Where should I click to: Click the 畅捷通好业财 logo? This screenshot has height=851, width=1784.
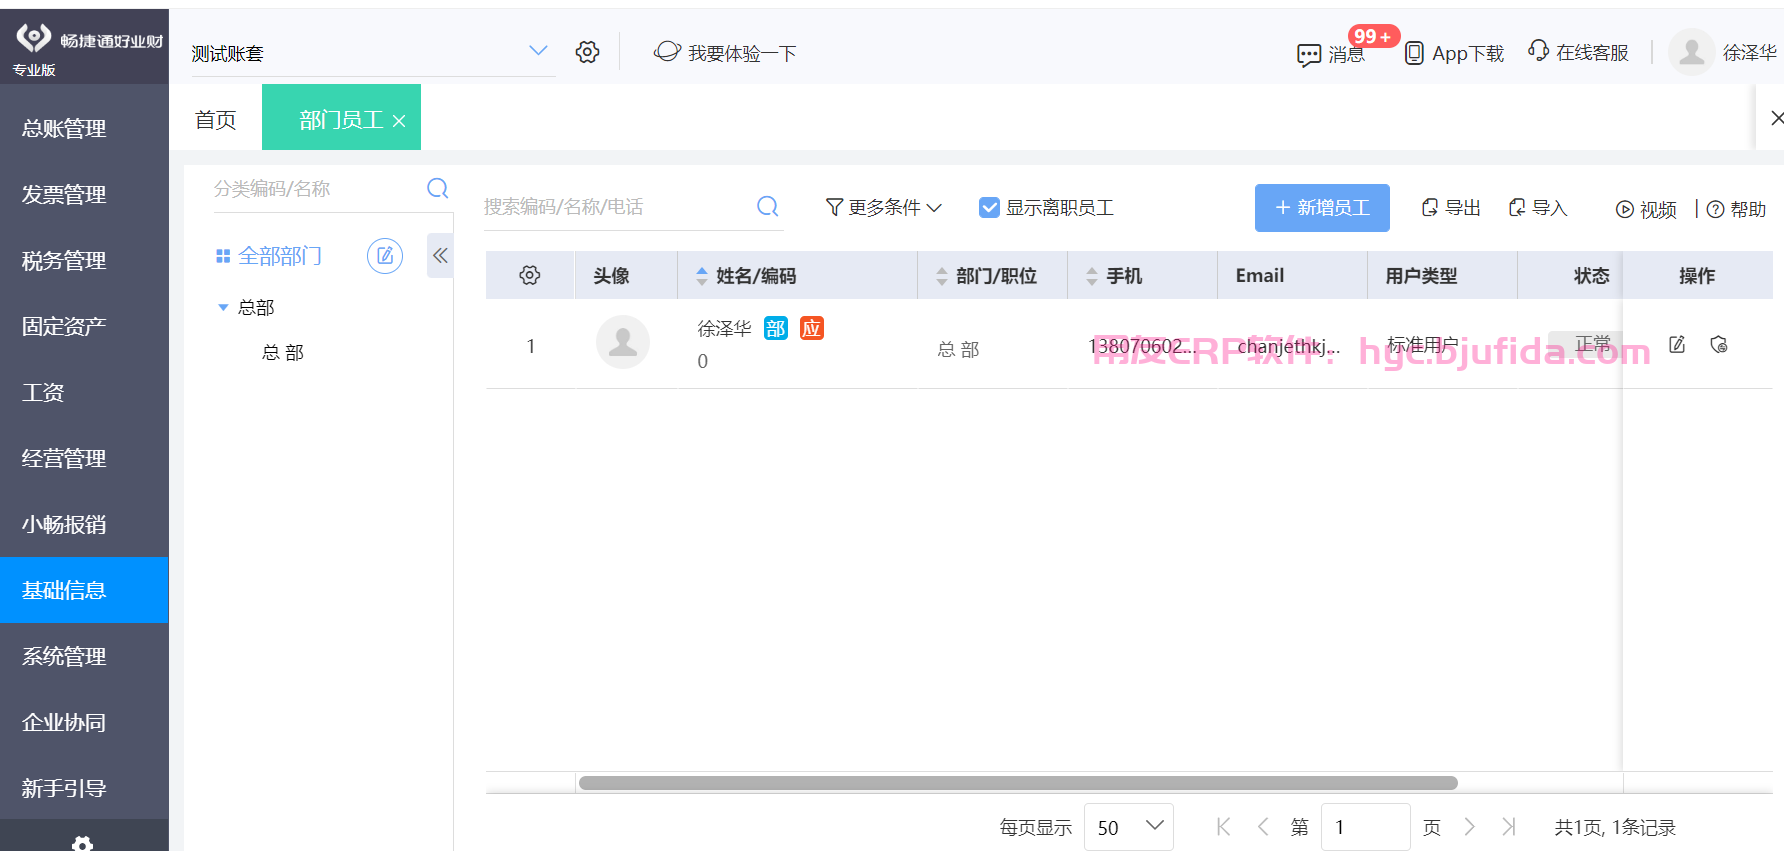[x=89, y=40]
